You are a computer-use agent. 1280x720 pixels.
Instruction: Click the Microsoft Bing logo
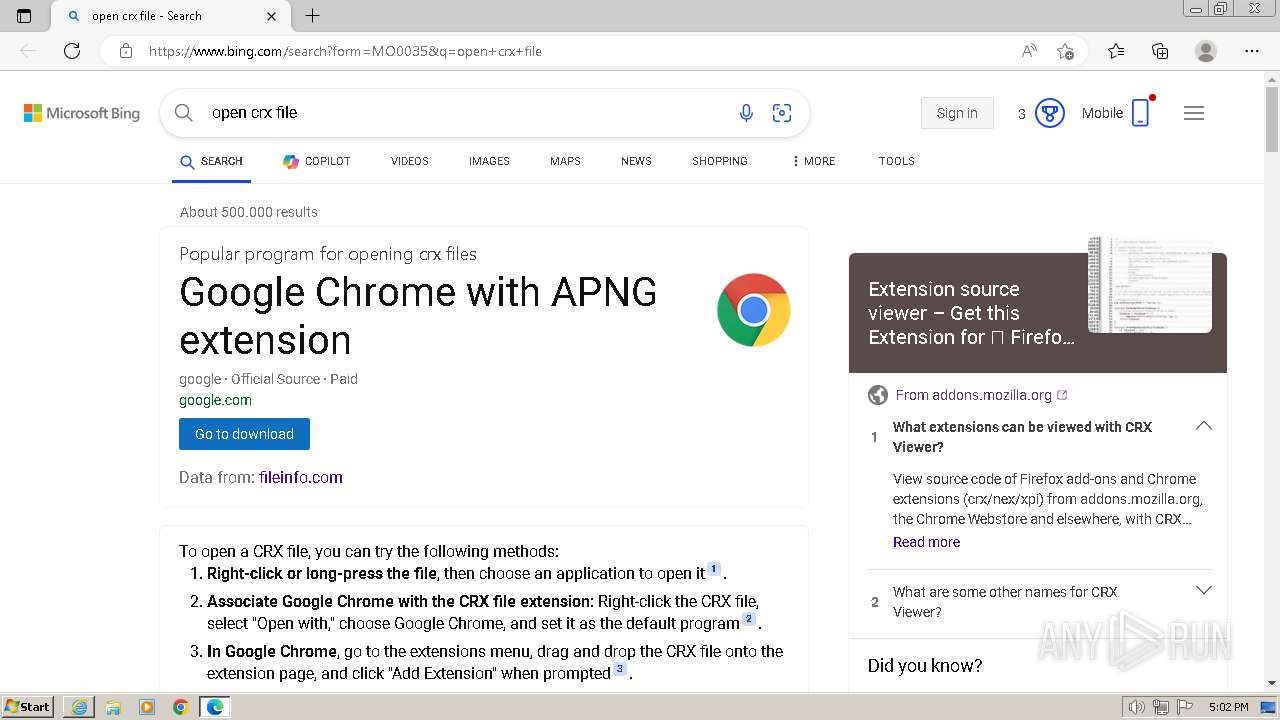click(x=82, y=113)
